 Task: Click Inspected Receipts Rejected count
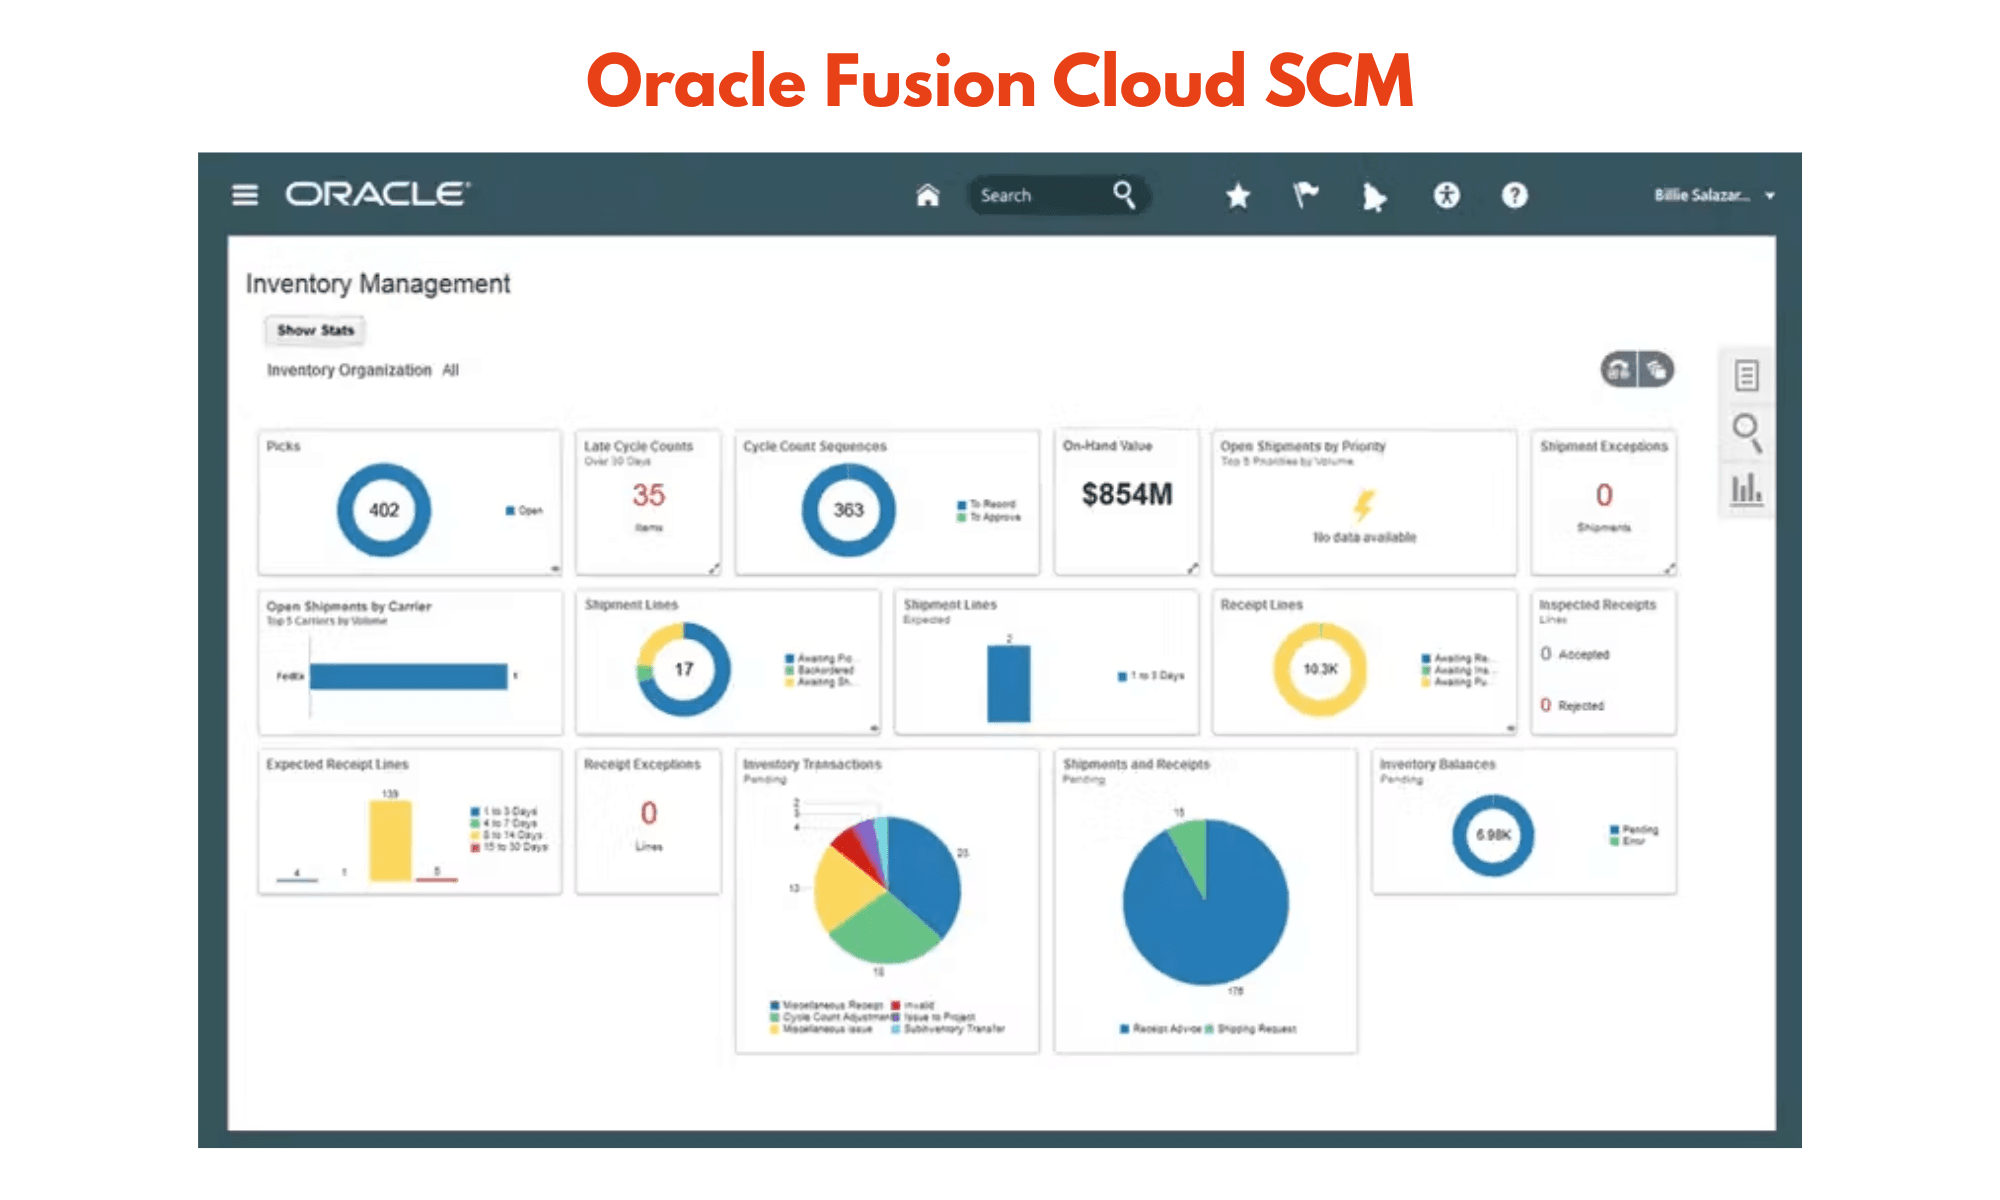click(1546, 705)
